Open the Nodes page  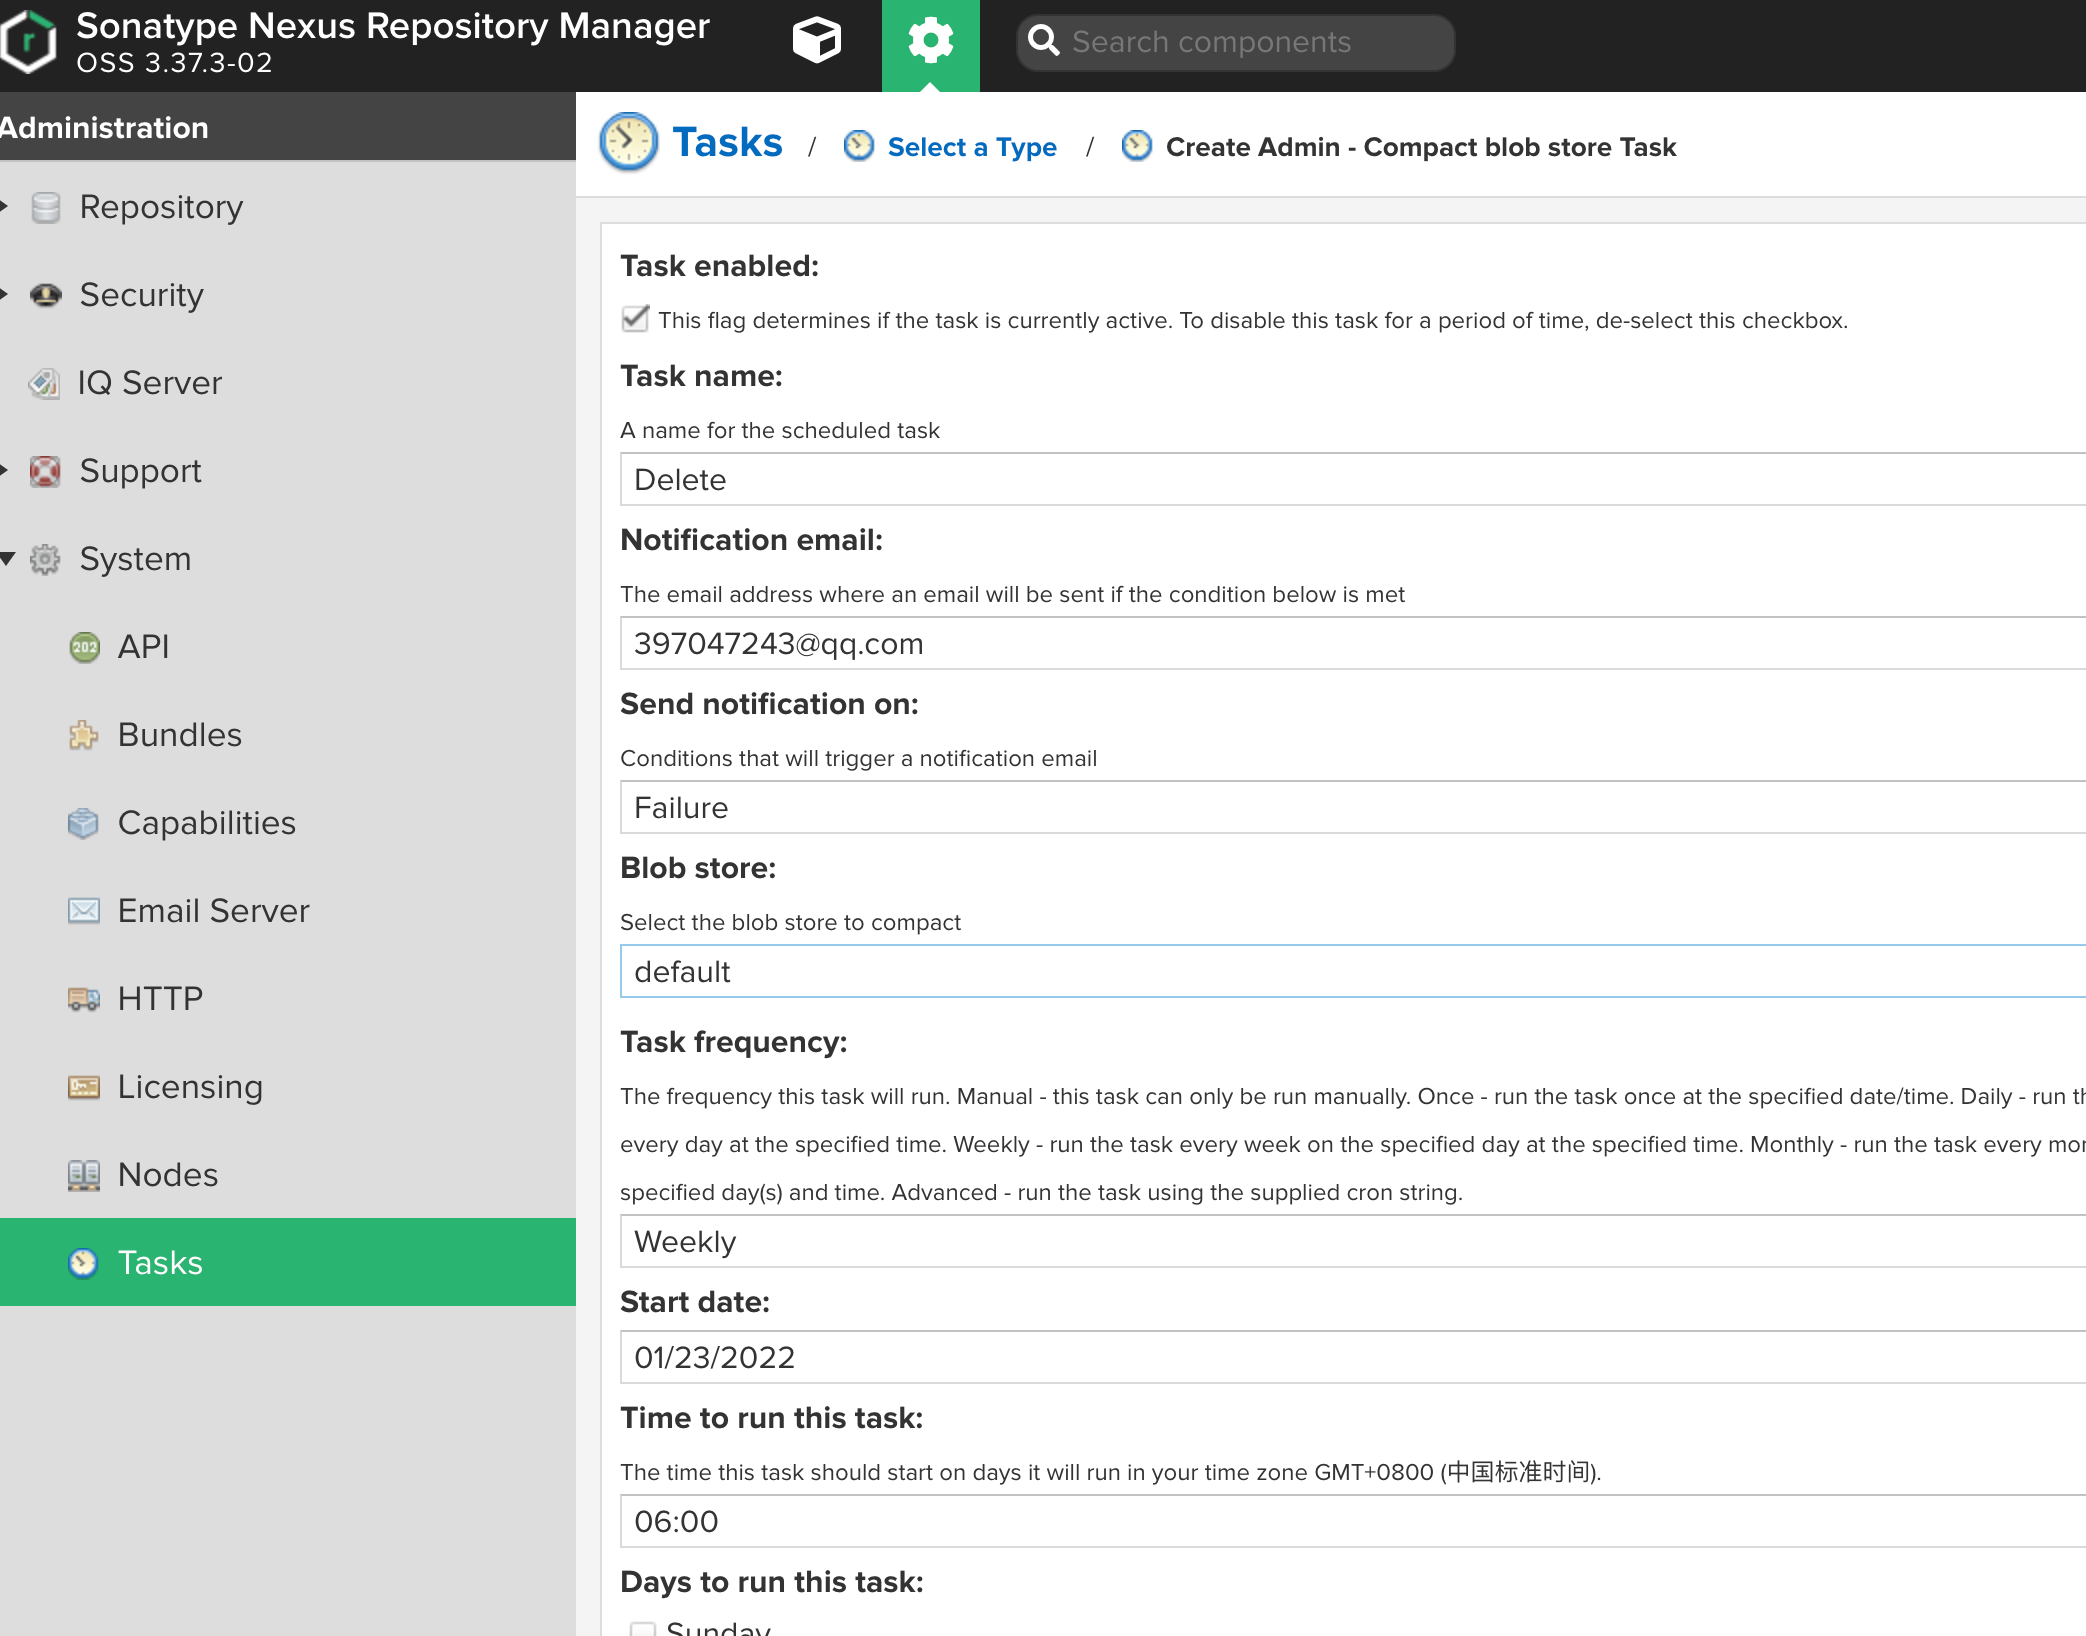pyautogui.click(x=167, y=1175)
